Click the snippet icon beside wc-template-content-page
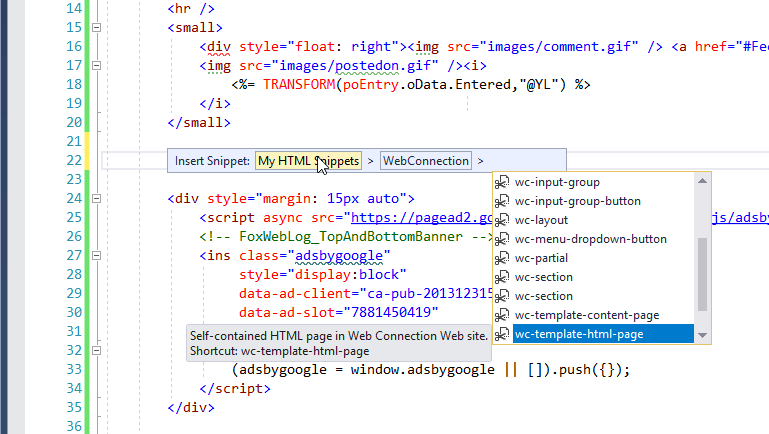The image size is (769, 434). coord(503,315)
